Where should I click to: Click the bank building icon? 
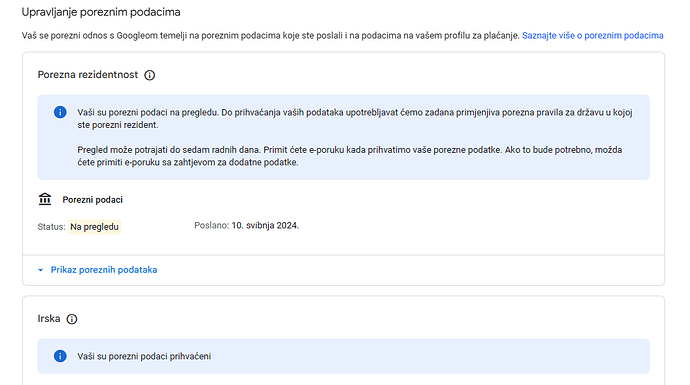coord(45,199)
